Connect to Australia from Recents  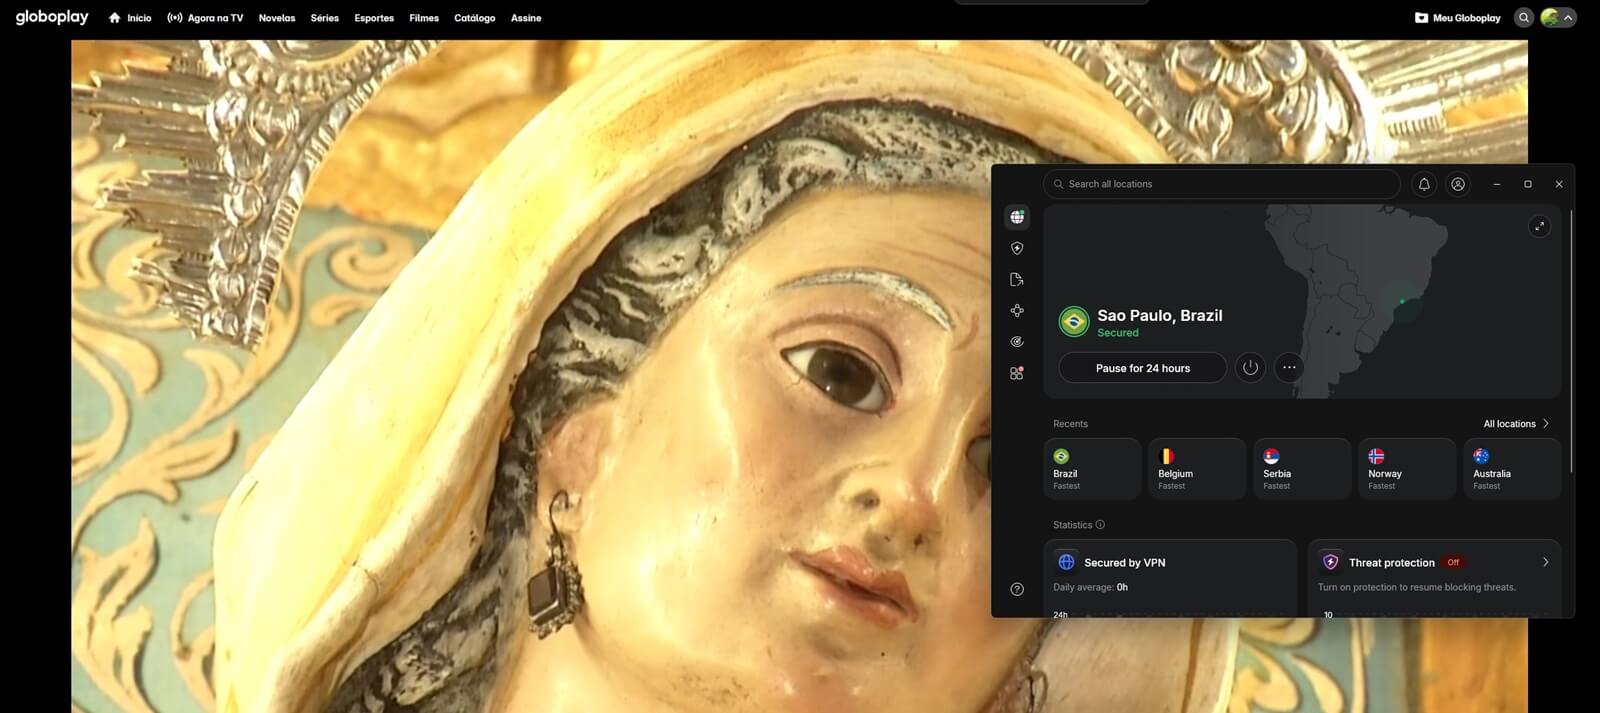point(1512,469)
